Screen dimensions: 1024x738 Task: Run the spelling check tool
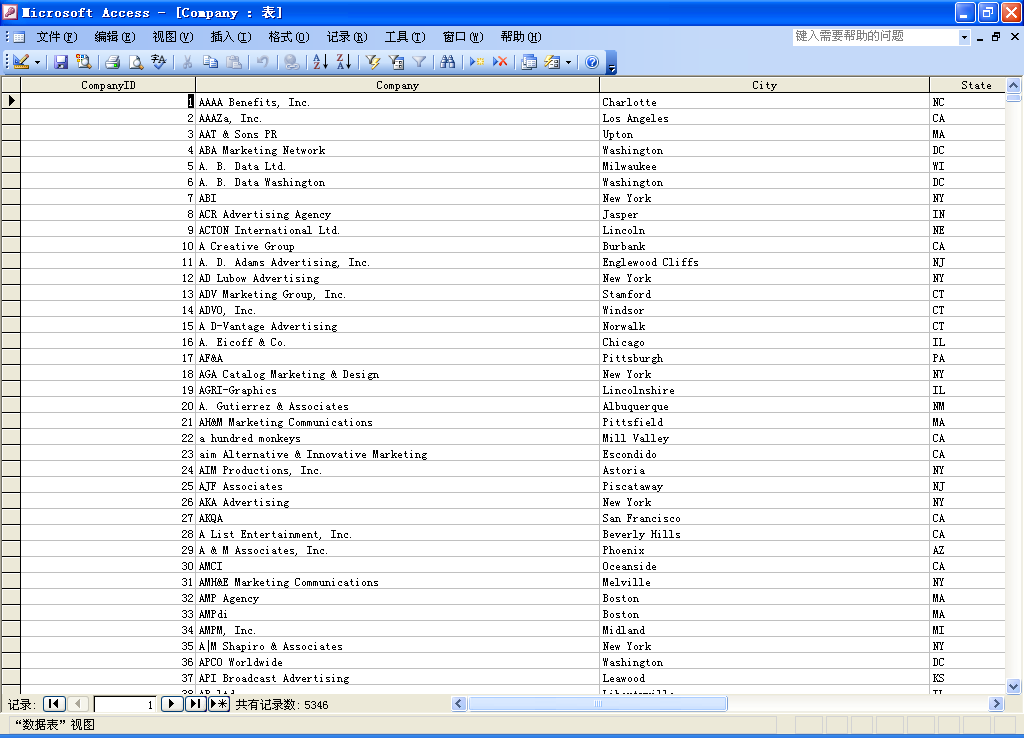[x=159, y=62]
